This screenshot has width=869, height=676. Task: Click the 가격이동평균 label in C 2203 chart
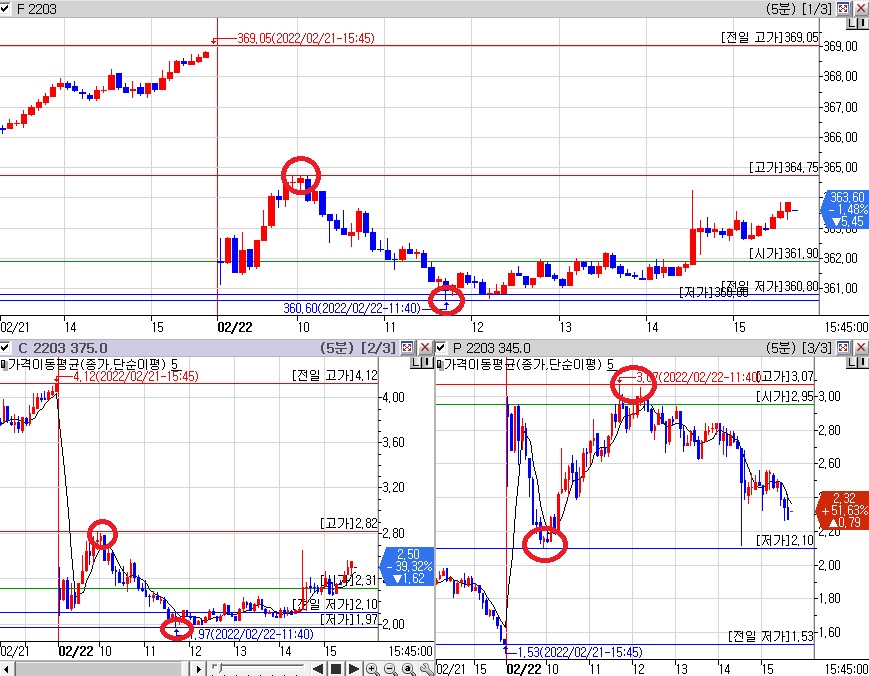tap(93, 364)
